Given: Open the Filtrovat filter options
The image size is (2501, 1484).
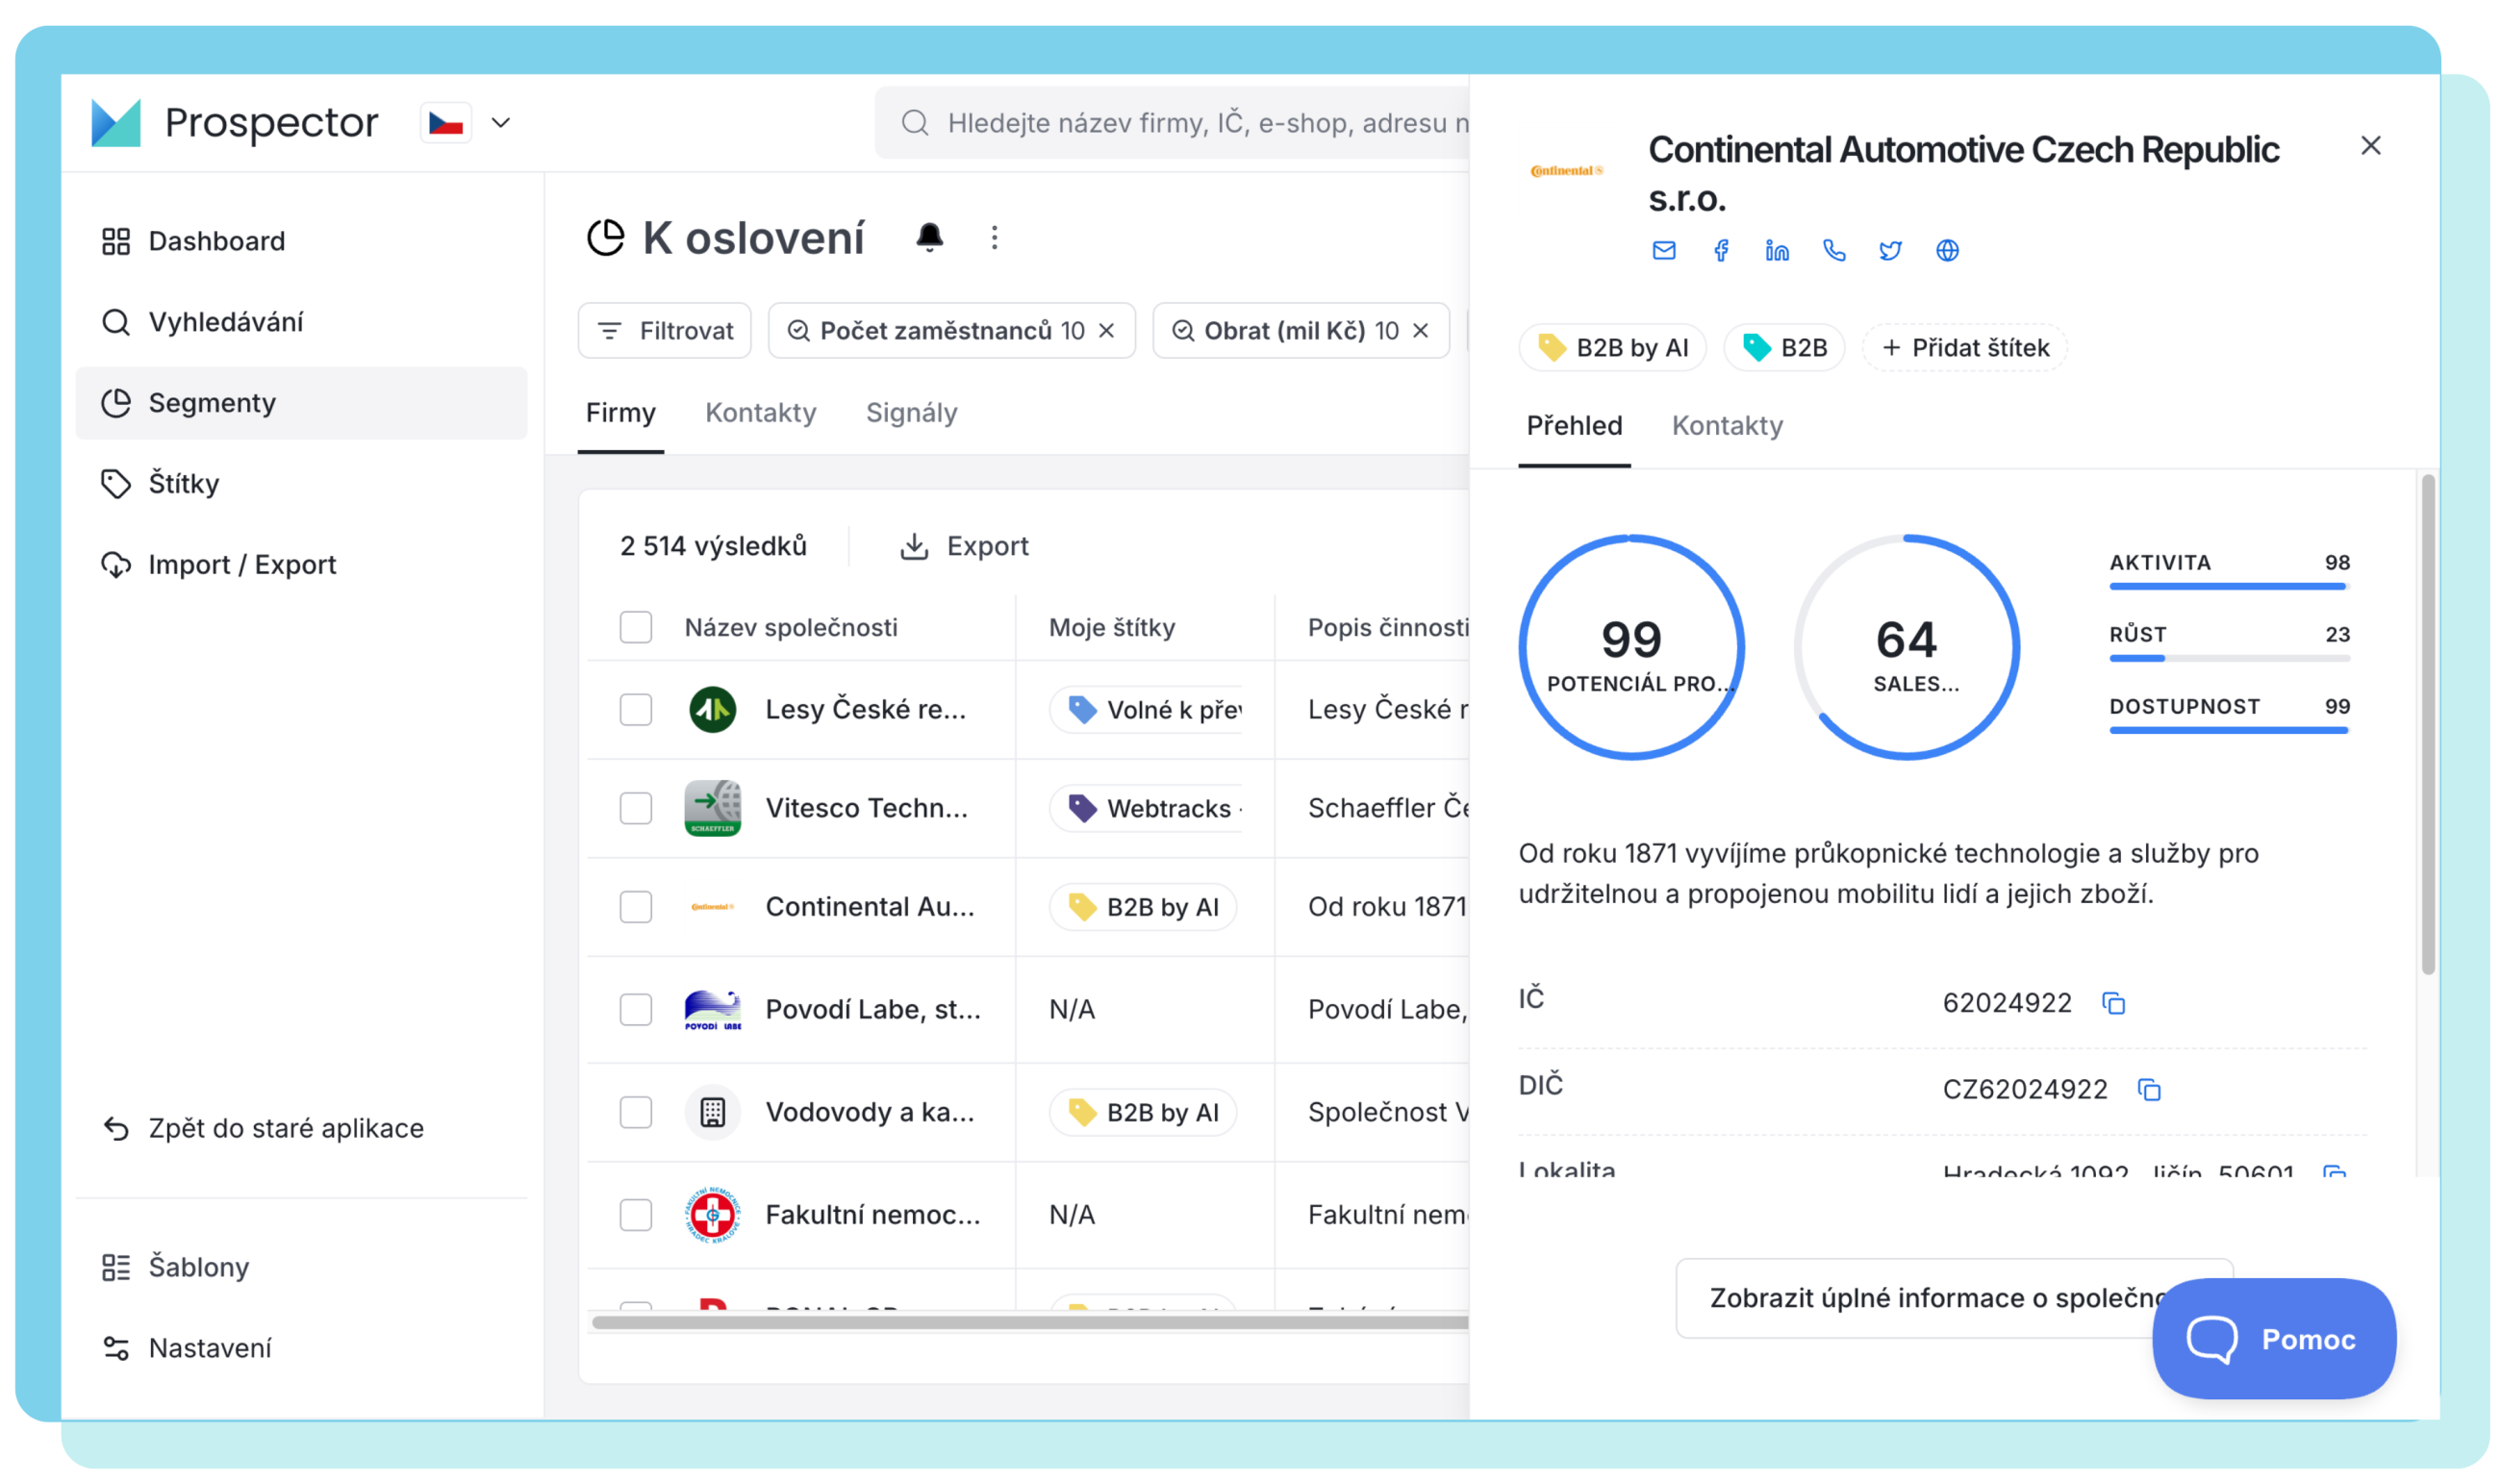Looking at the screenshot, I should pyautogui.click(x=664, y=331).
